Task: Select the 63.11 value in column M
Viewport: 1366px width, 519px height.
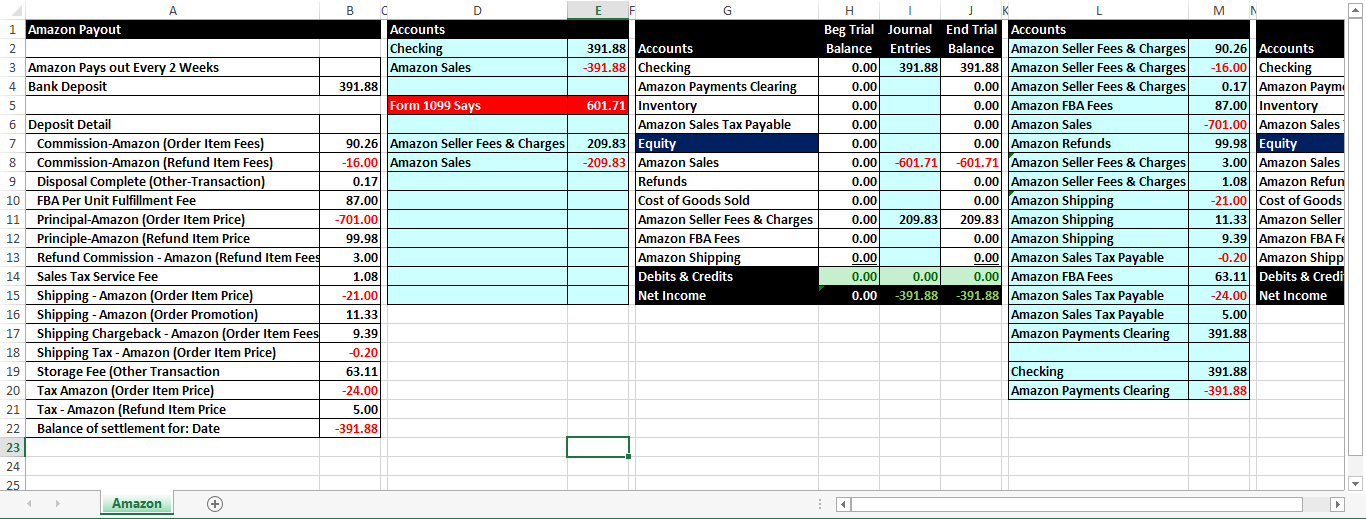Action: coord(1219,276)
